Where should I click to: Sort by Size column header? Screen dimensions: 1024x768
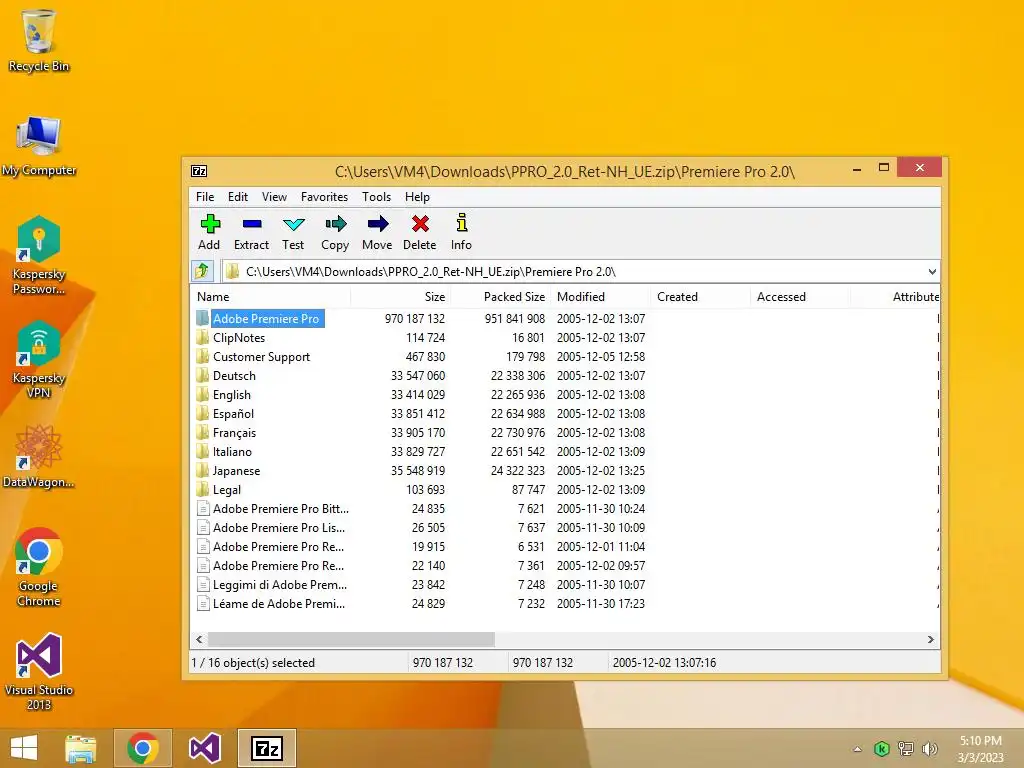400,296
